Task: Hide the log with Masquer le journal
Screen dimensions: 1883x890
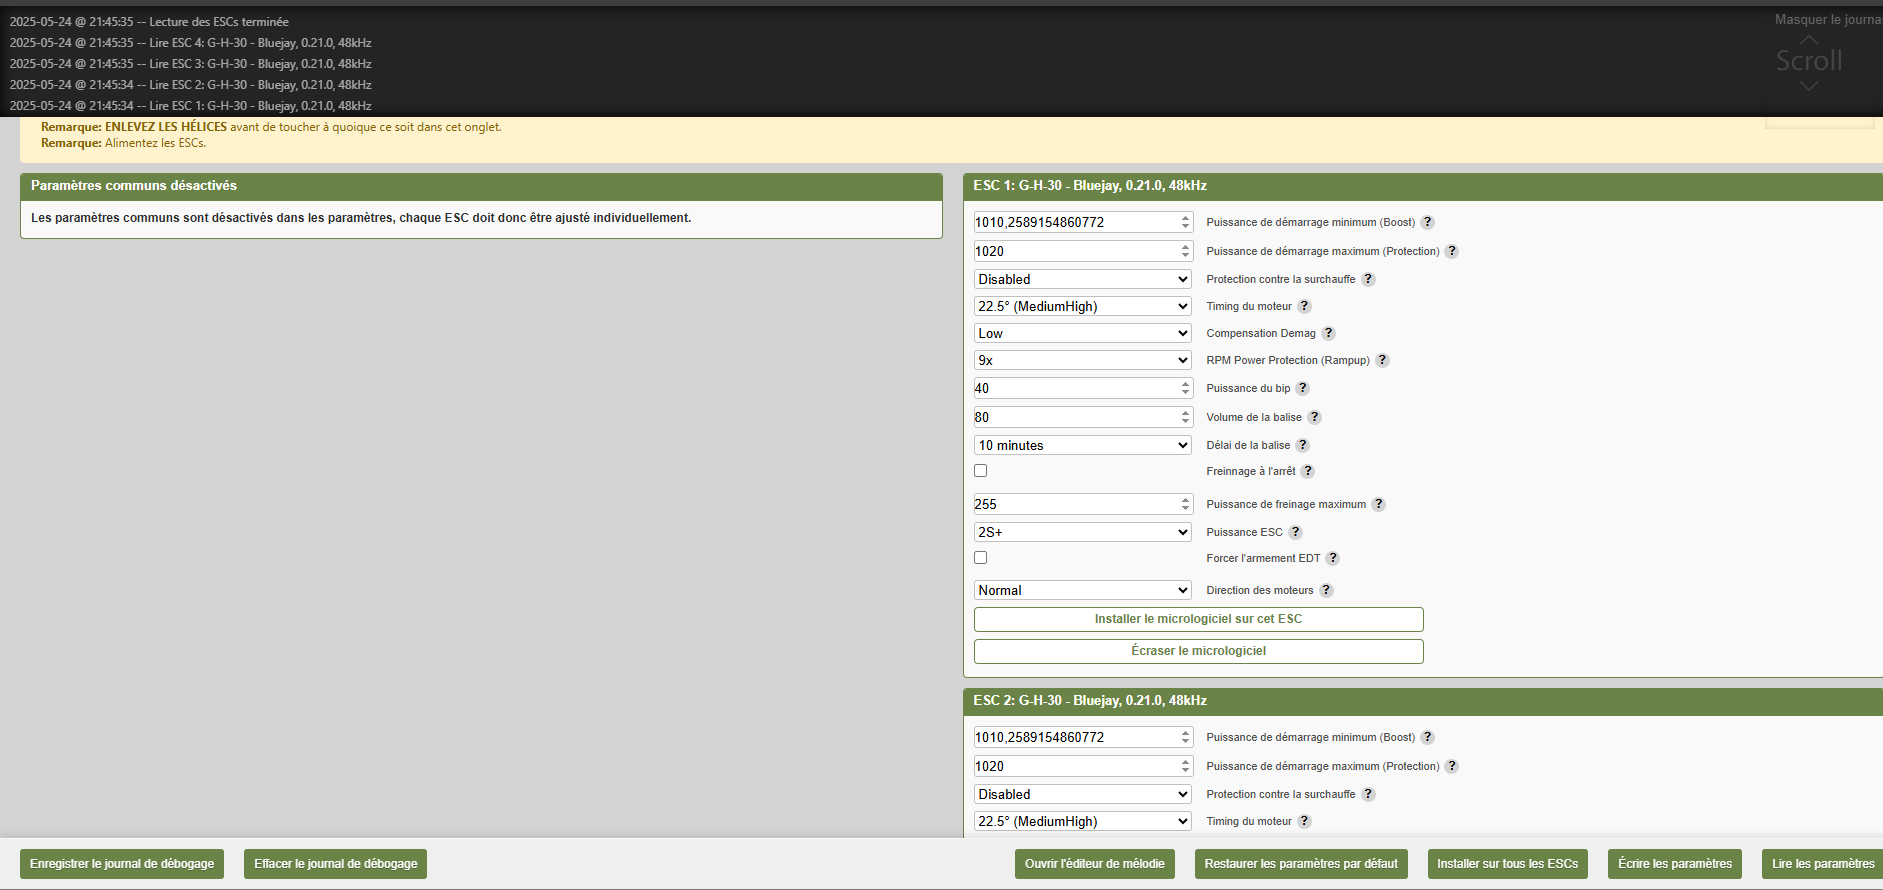Action: pyautogui.click(x=1827, y=20)
